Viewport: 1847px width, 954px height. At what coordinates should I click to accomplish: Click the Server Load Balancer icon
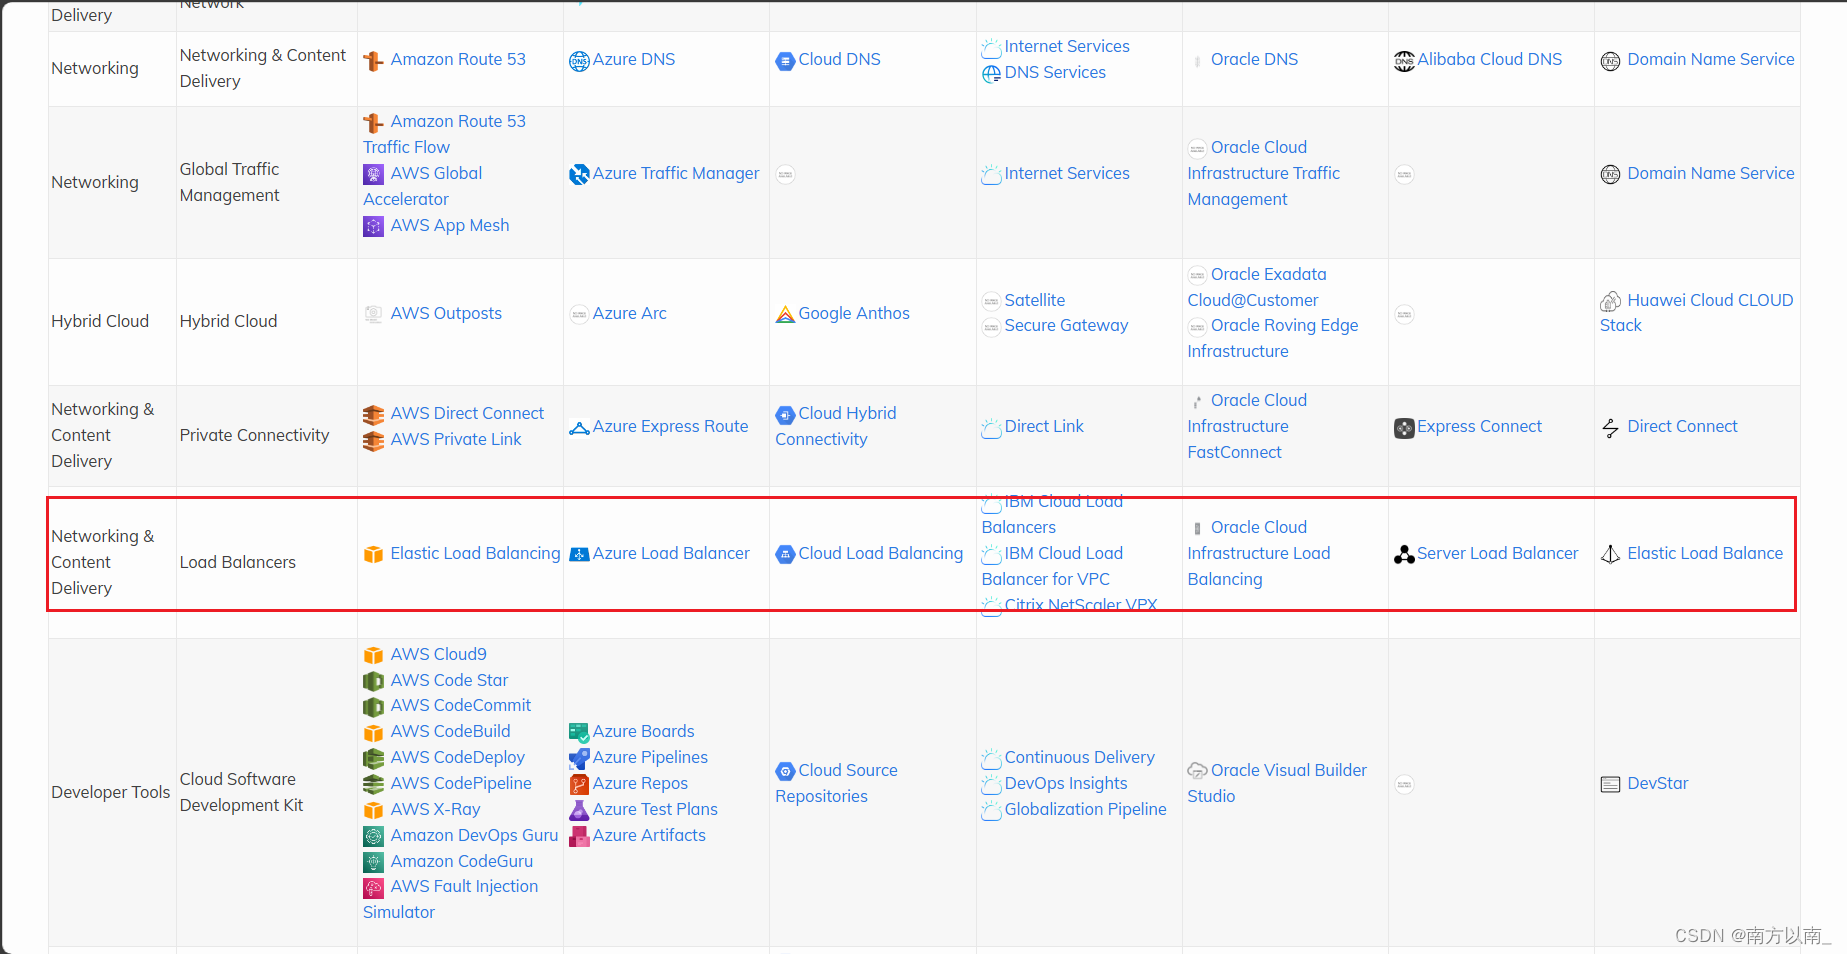click(x=1404, y=554)
